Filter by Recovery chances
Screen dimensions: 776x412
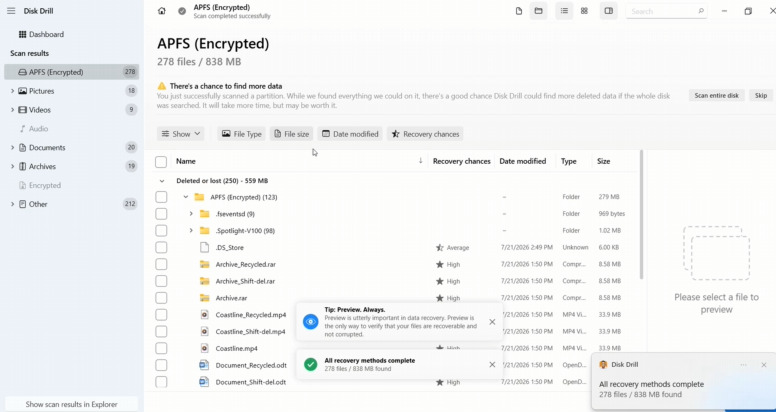425,134
